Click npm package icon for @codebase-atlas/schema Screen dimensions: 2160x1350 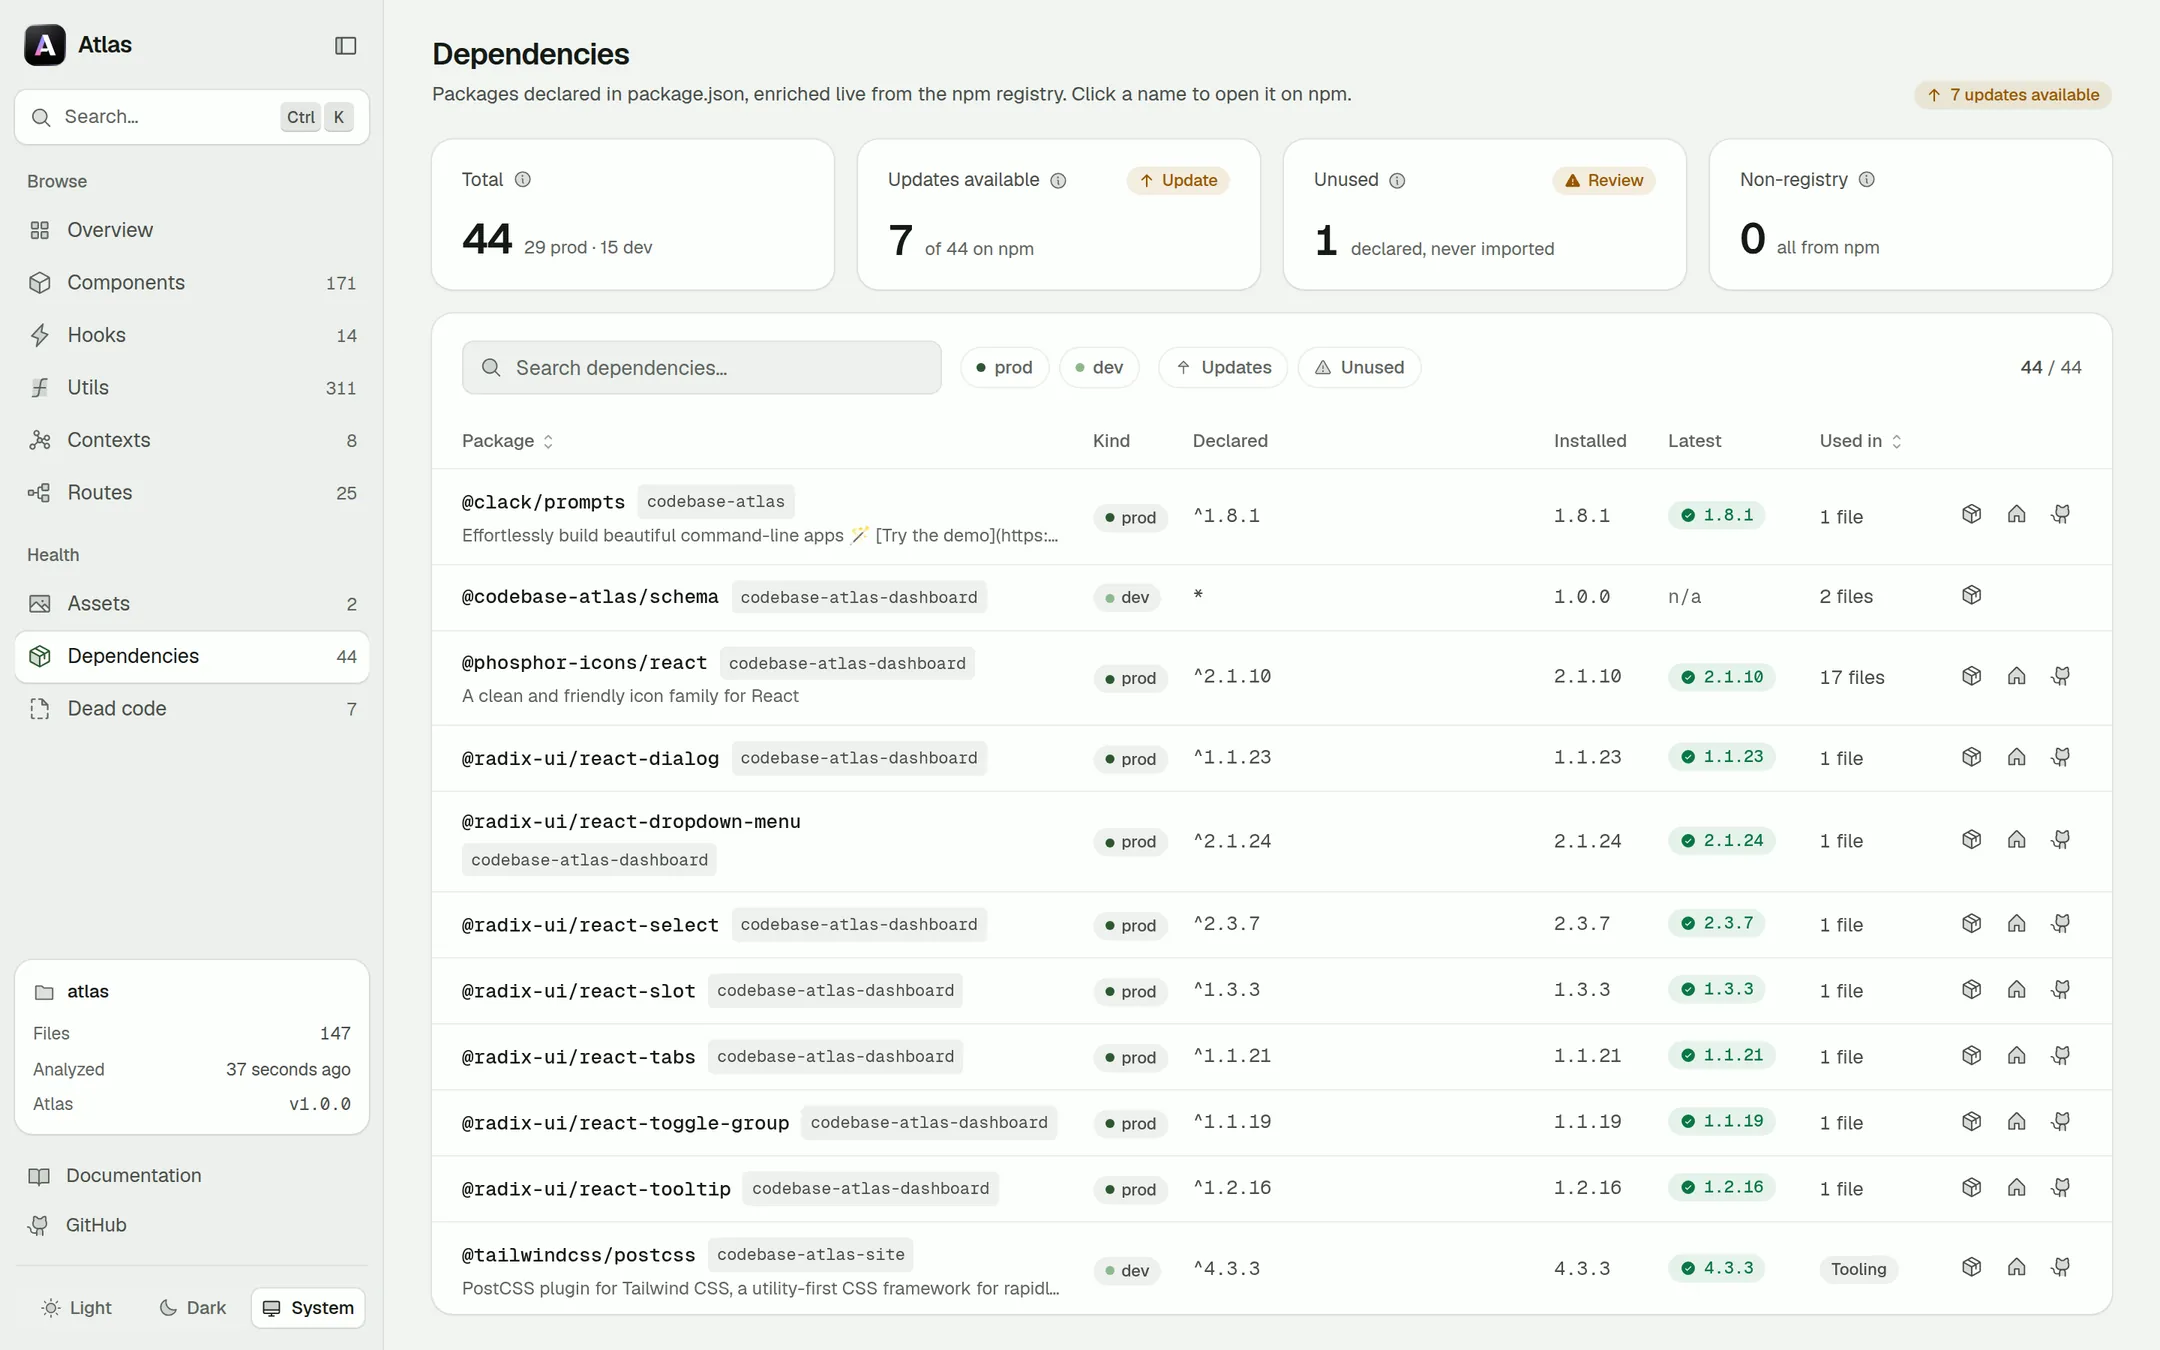tap(1971, 596)
